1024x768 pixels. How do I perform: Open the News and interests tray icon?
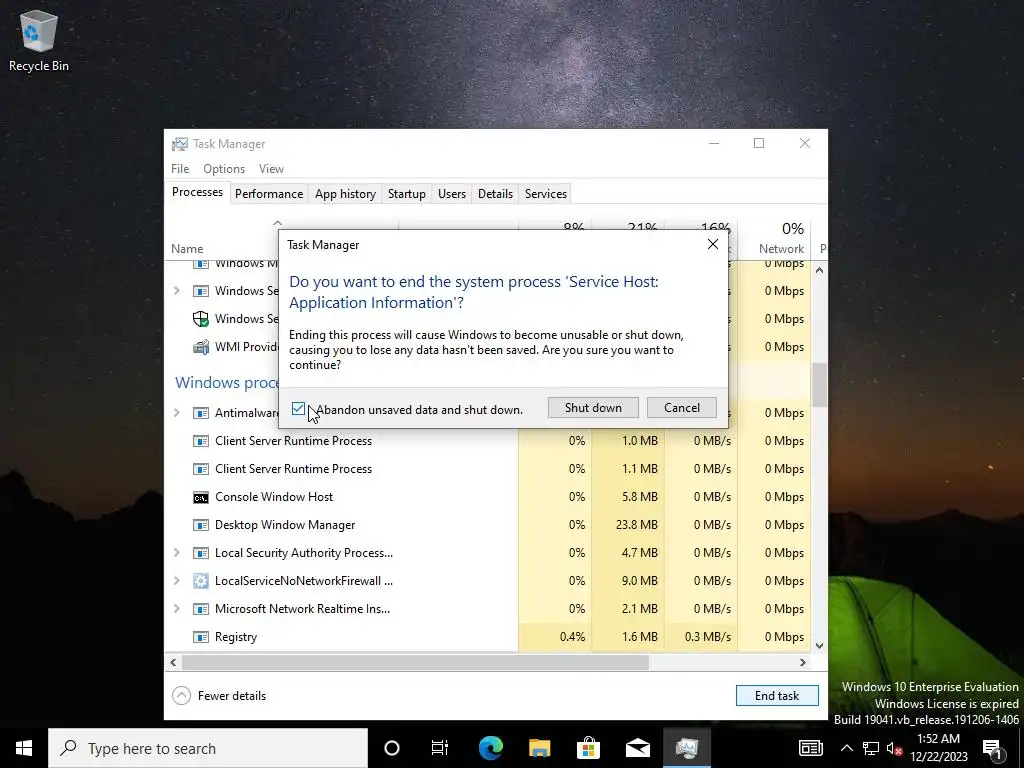pyautogui.click(x=810, y=748)
